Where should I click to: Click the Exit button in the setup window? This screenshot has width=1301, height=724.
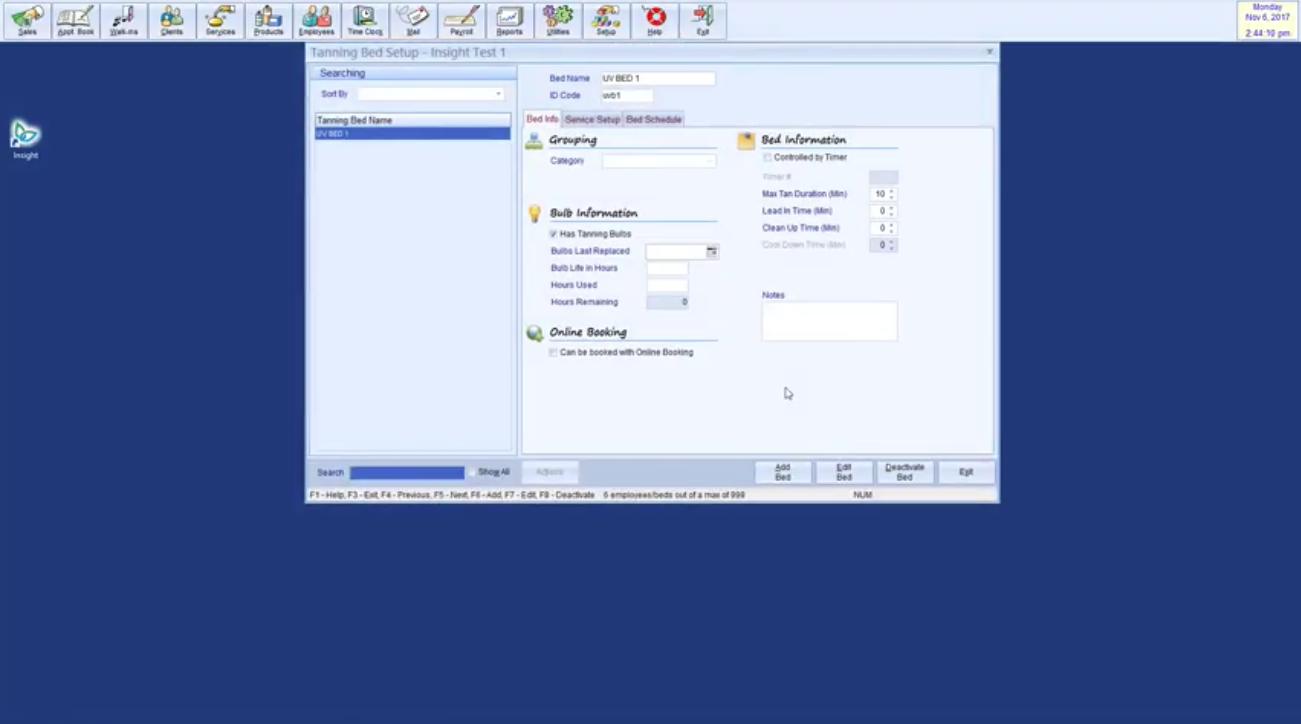(966, 473)
